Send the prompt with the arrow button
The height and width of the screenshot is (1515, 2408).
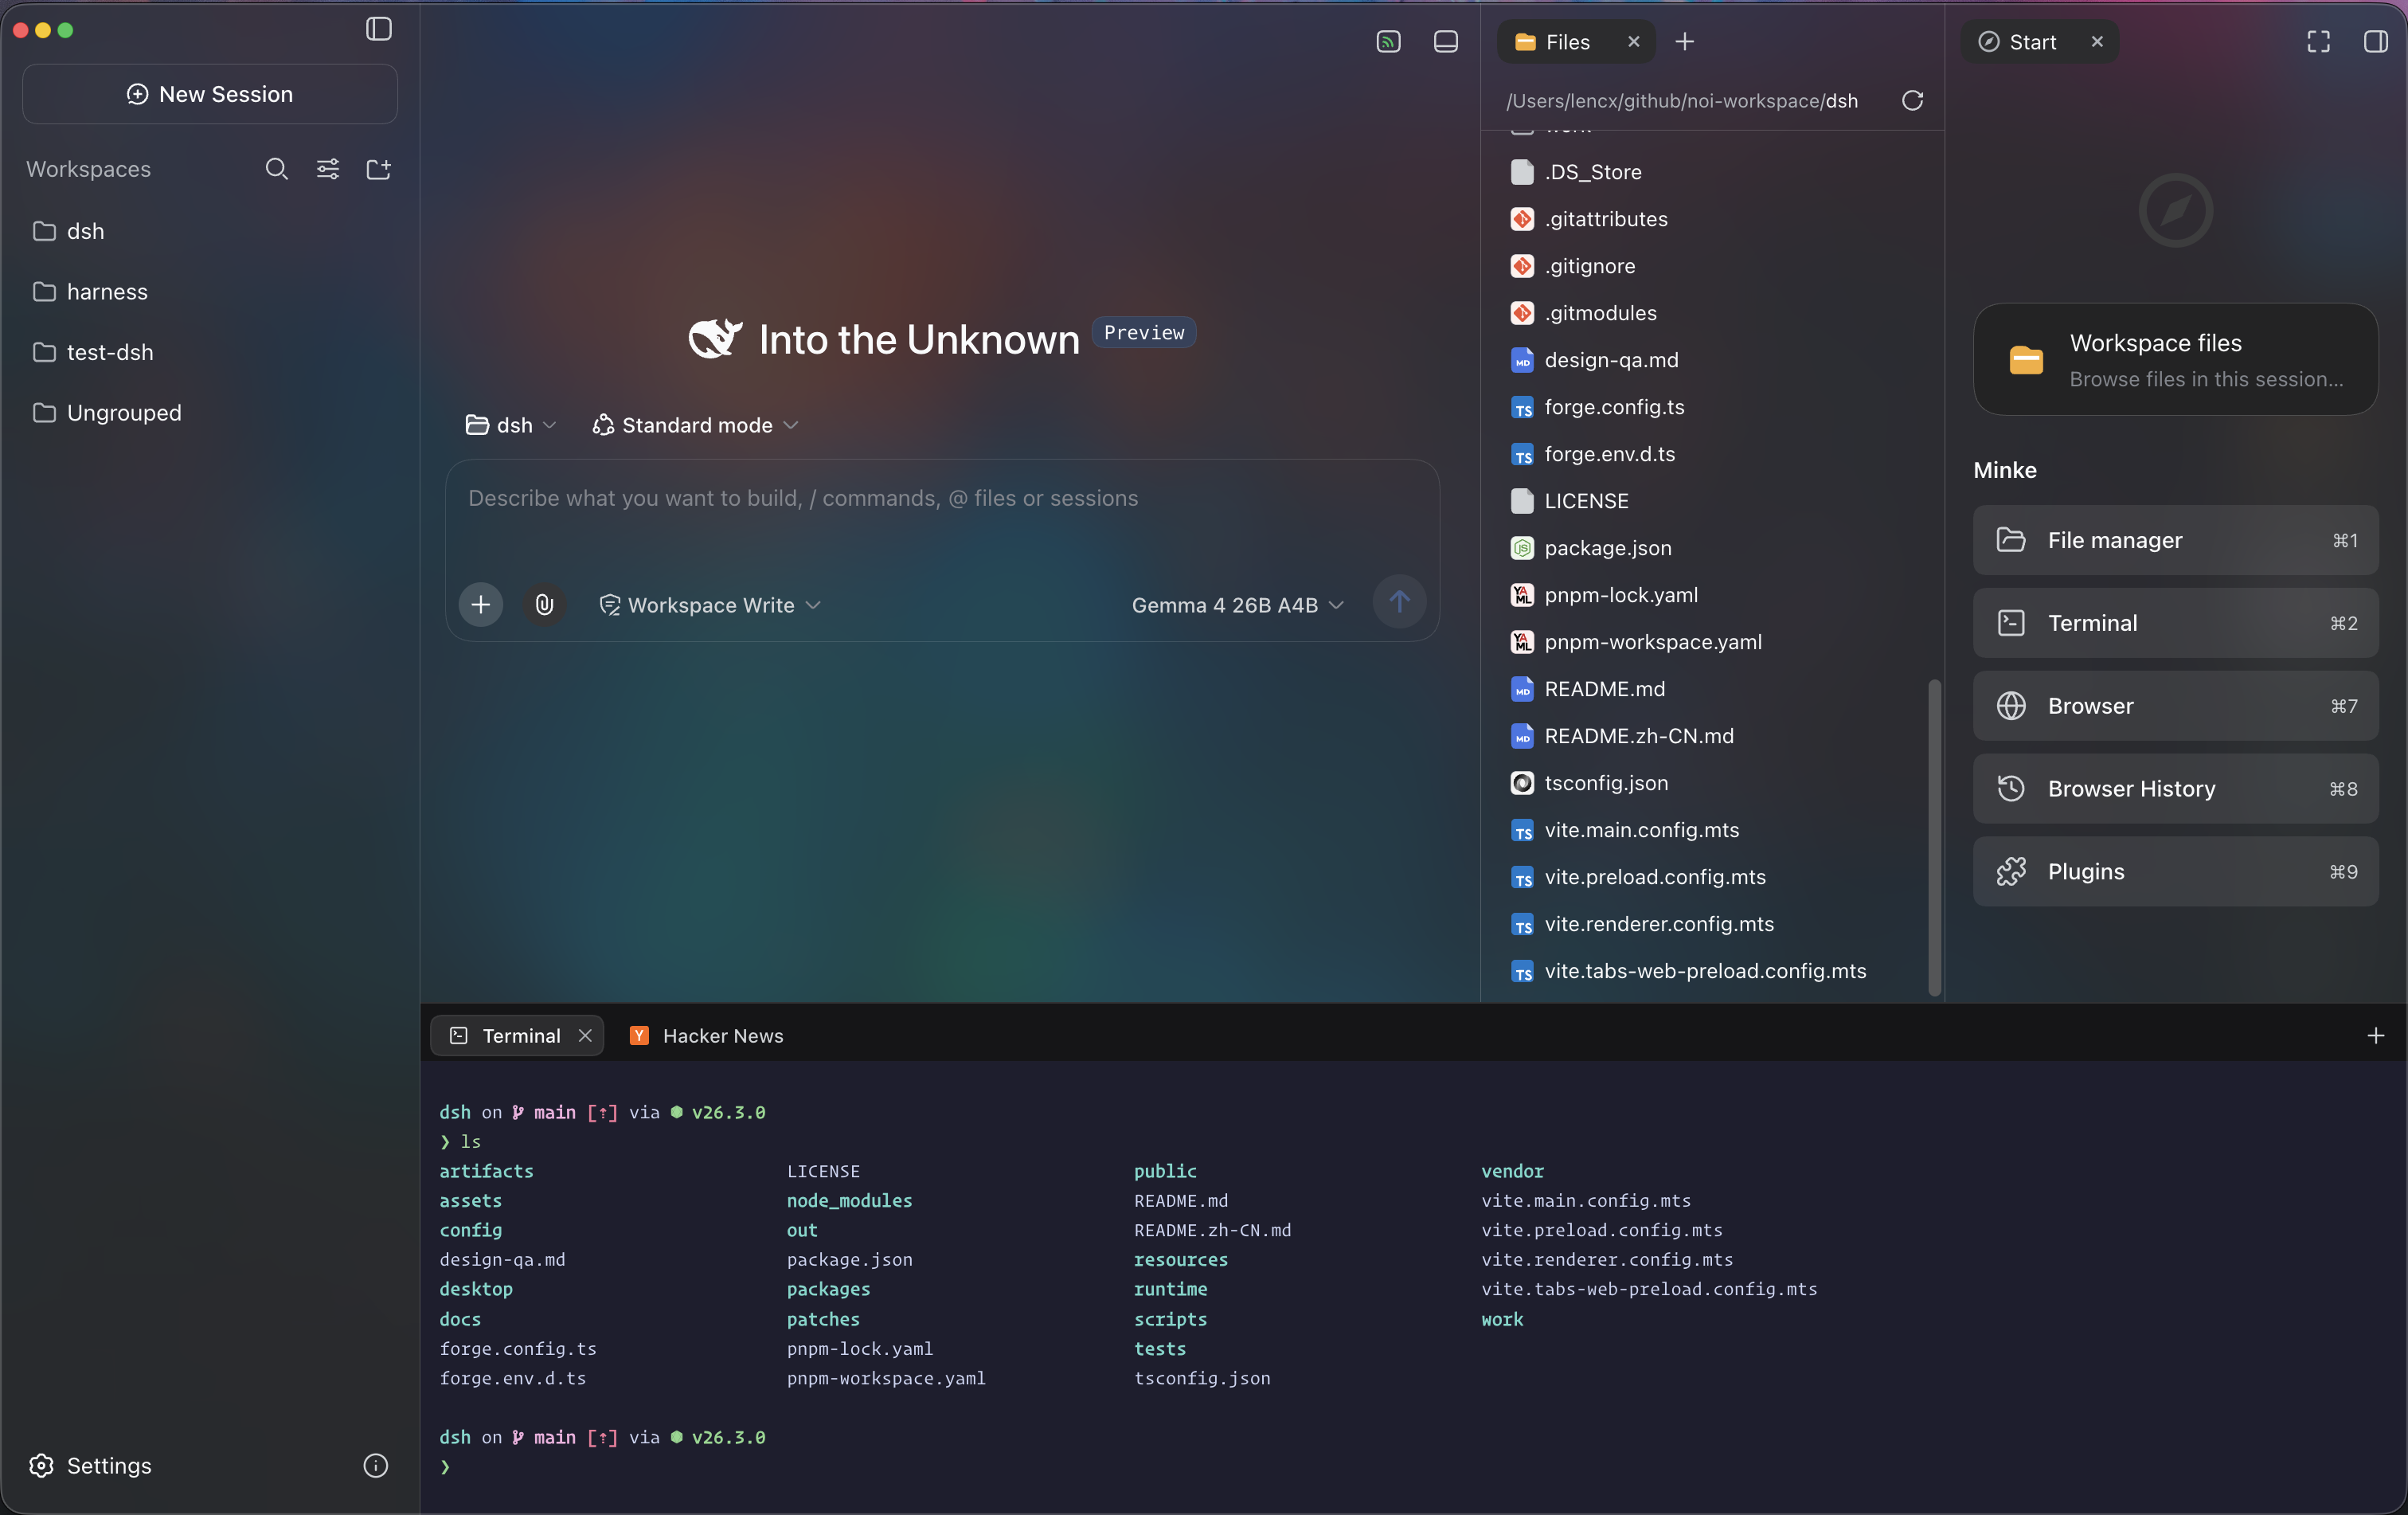coord(1399,601)
